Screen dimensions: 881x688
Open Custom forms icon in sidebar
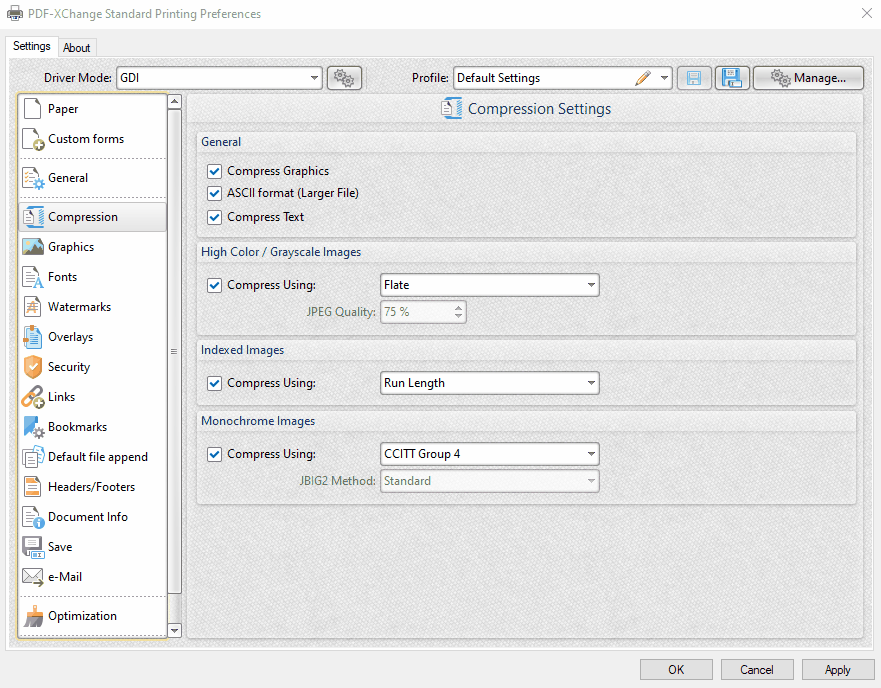click(x=33, y=139)
